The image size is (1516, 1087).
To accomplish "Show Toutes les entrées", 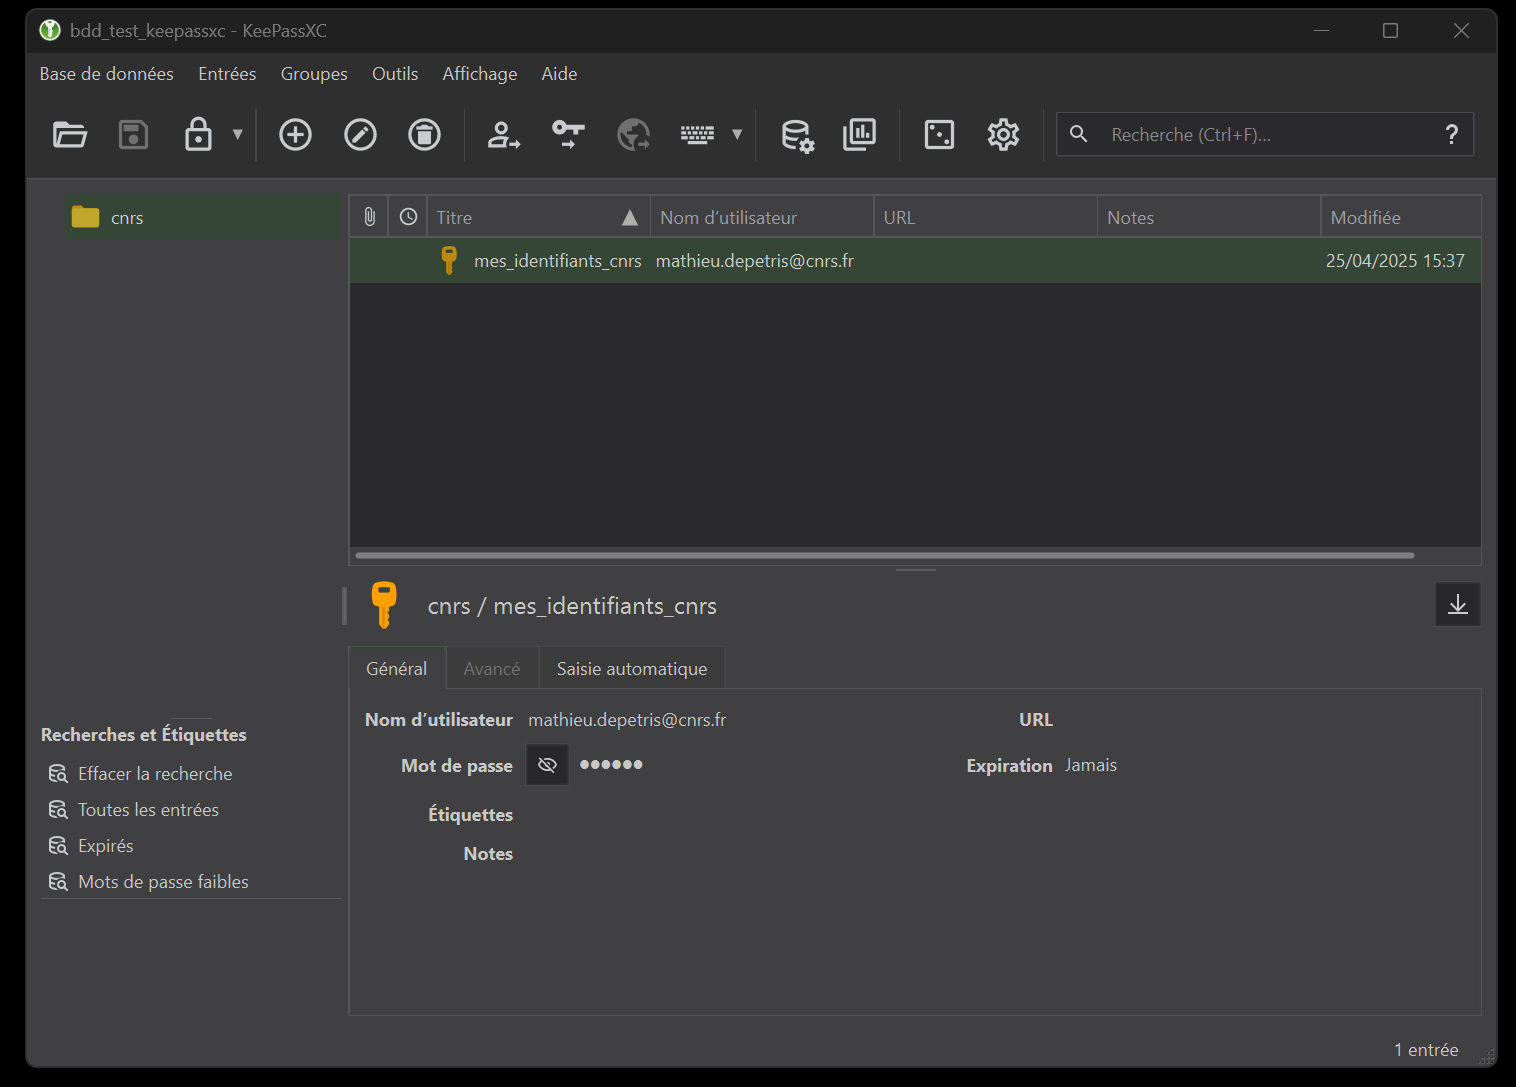I will click(x=148, y=810).
